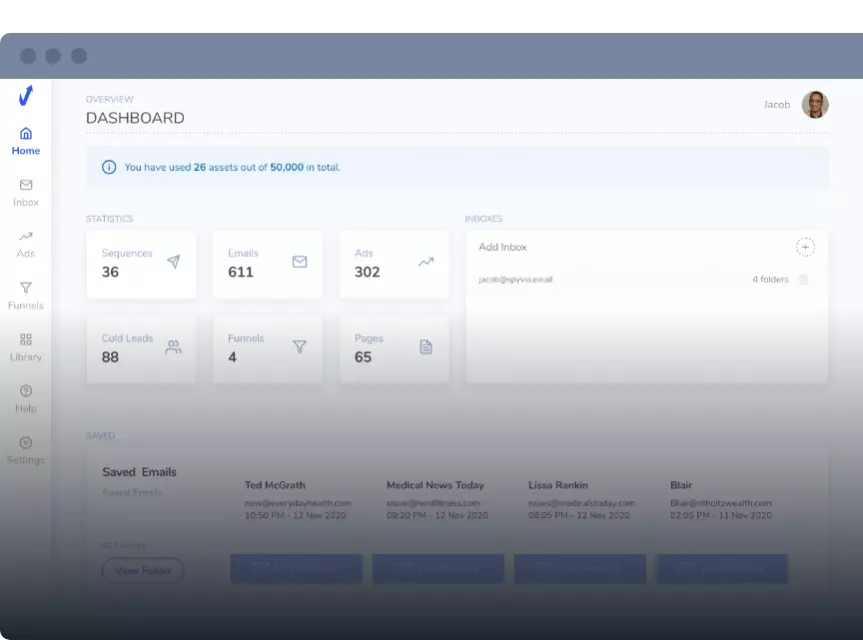Open the Library section in sidebar

tap(26, 348)
